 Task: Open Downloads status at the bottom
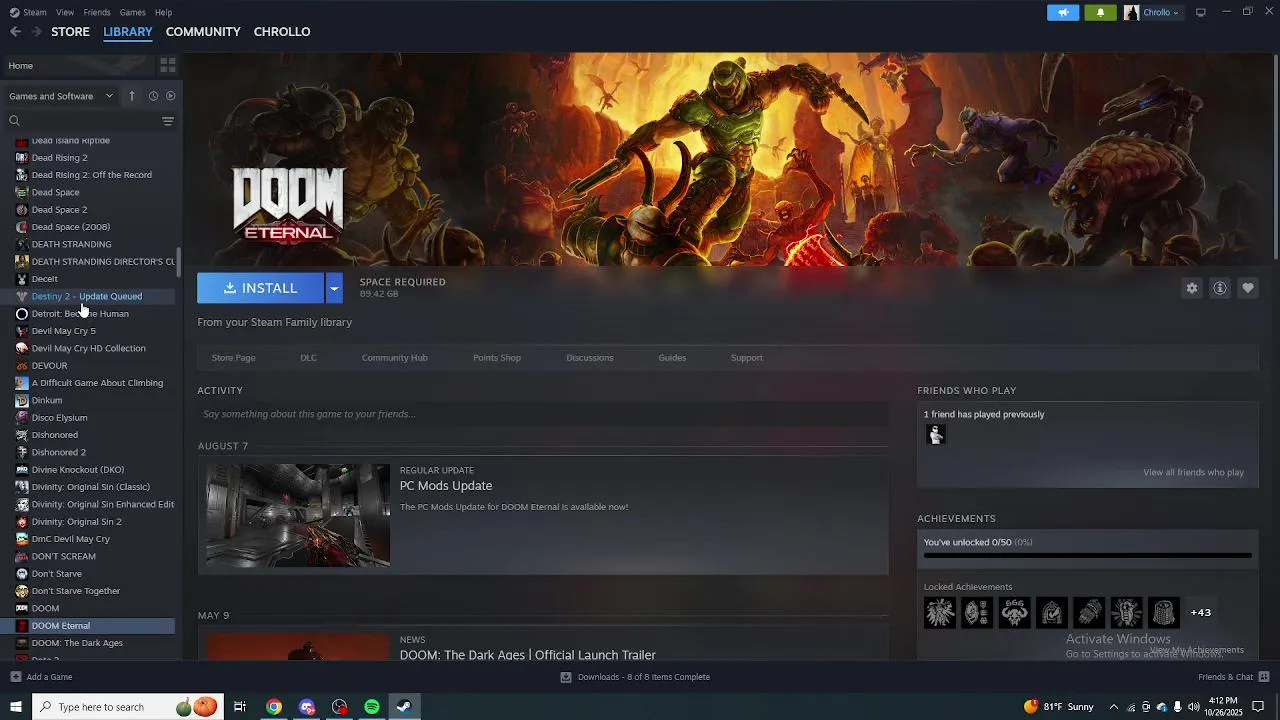click(635, 677)
